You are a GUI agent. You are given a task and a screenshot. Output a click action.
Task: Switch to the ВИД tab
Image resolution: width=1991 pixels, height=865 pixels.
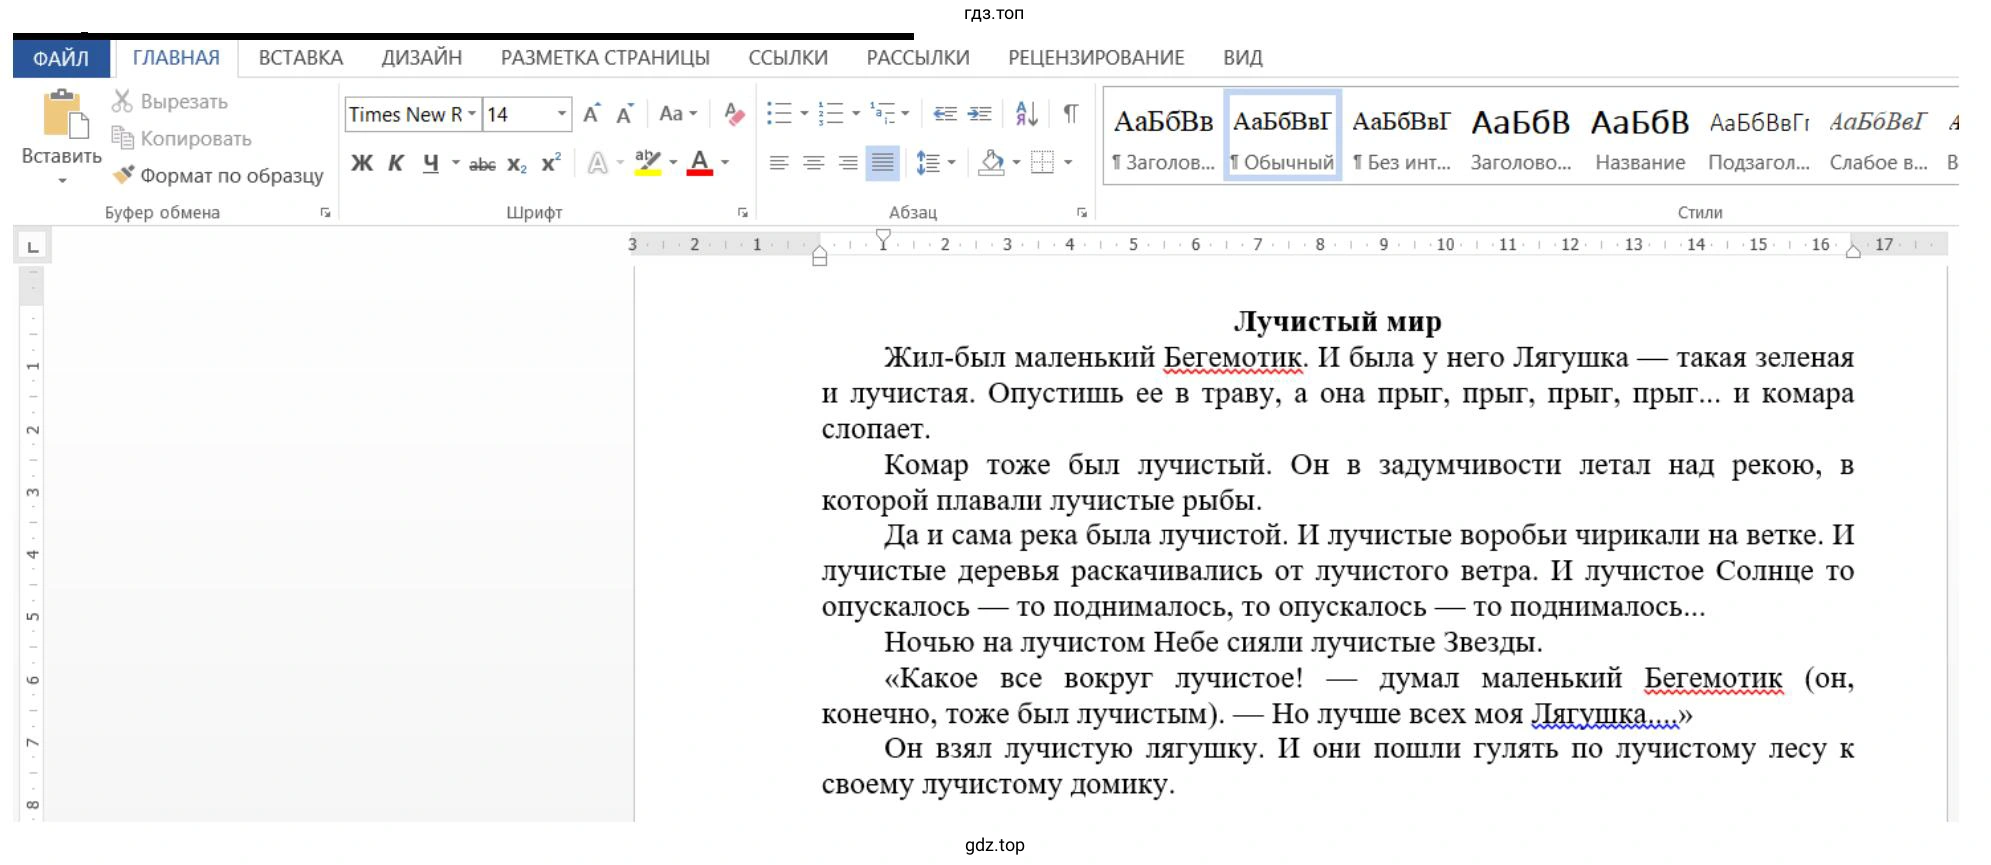tap(1243, 58)
